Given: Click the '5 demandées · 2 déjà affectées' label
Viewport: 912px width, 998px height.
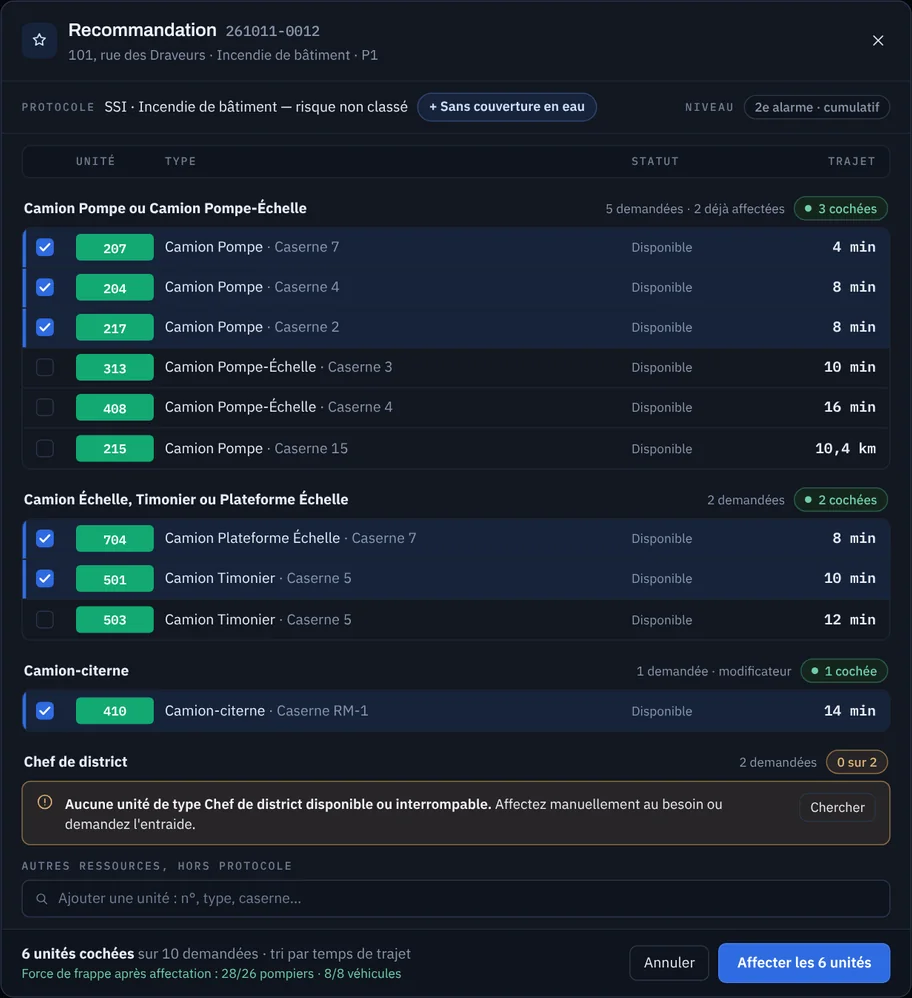Looking at the screenshot, I should 695,209.
